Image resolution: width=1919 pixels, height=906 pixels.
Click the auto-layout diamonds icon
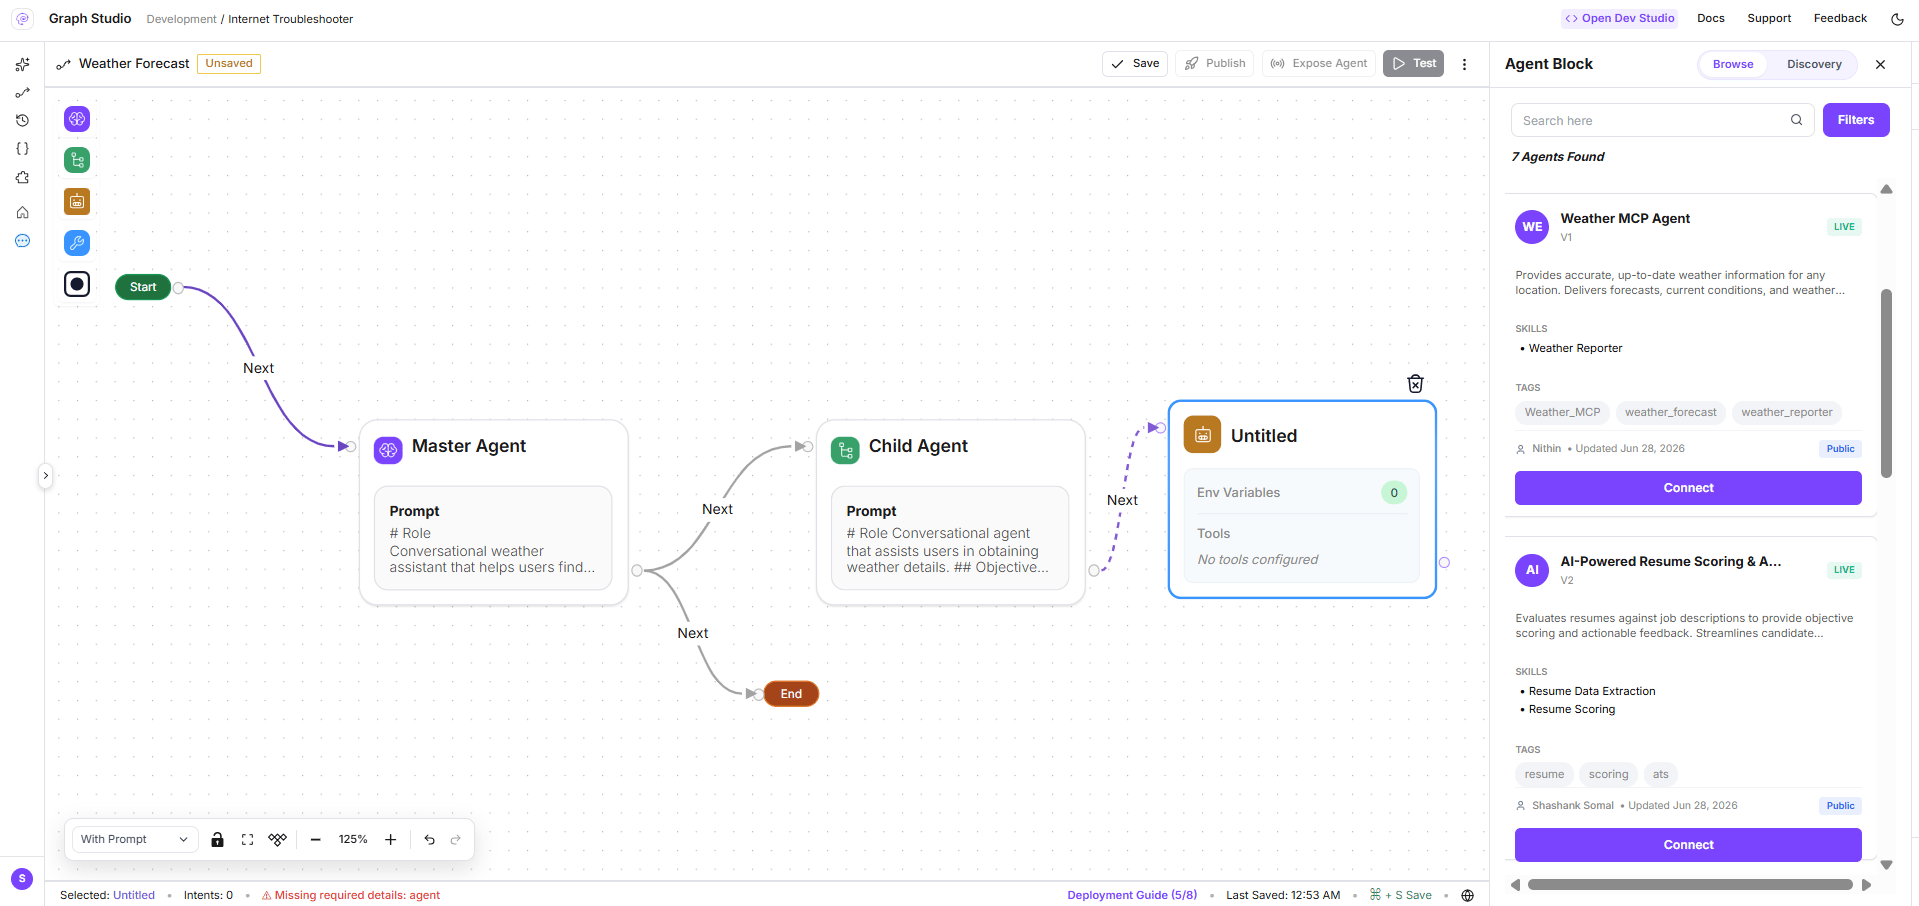(278, 839)
